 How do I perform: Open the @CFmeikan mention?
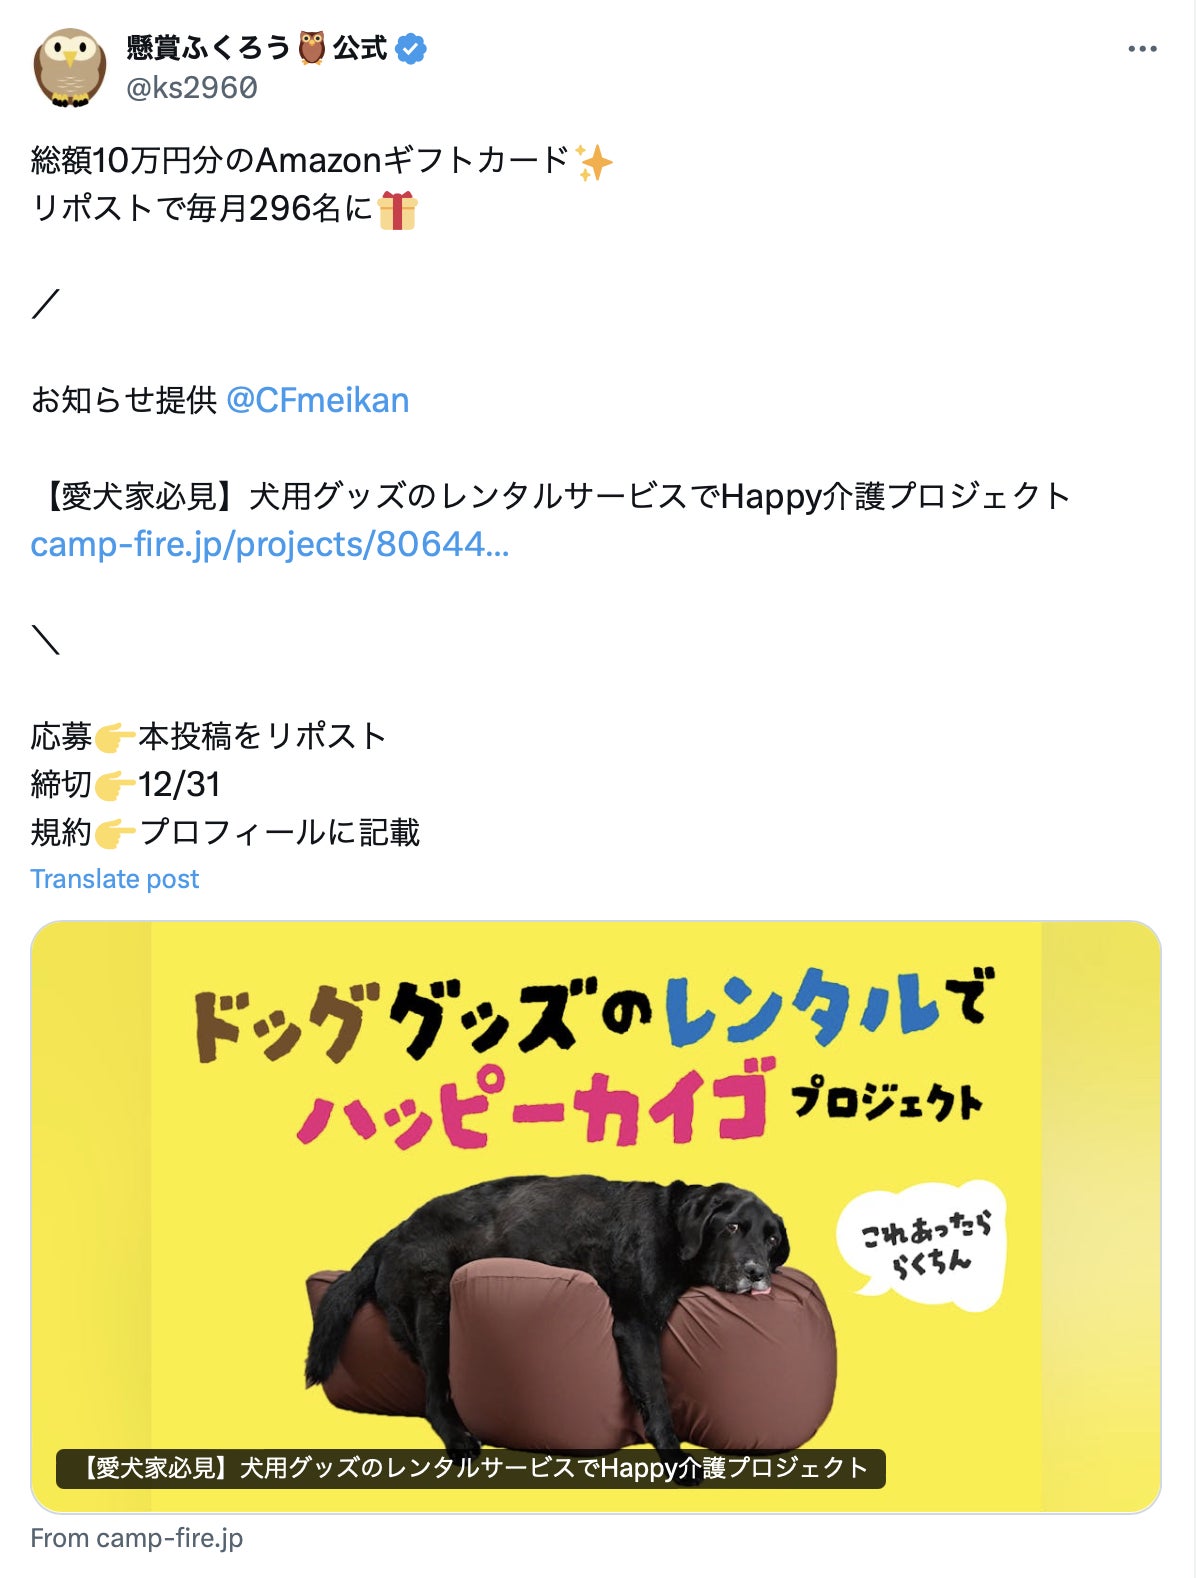[318, 400]
